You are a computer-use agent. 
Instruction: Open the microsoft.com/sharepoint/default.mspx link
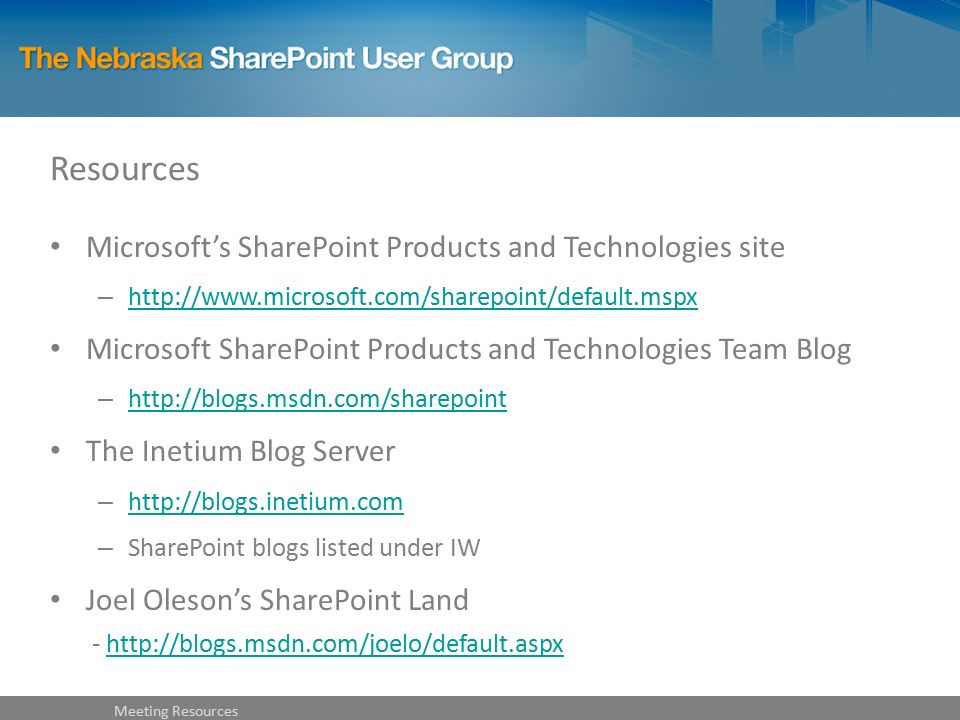click(x=413, y=297)
